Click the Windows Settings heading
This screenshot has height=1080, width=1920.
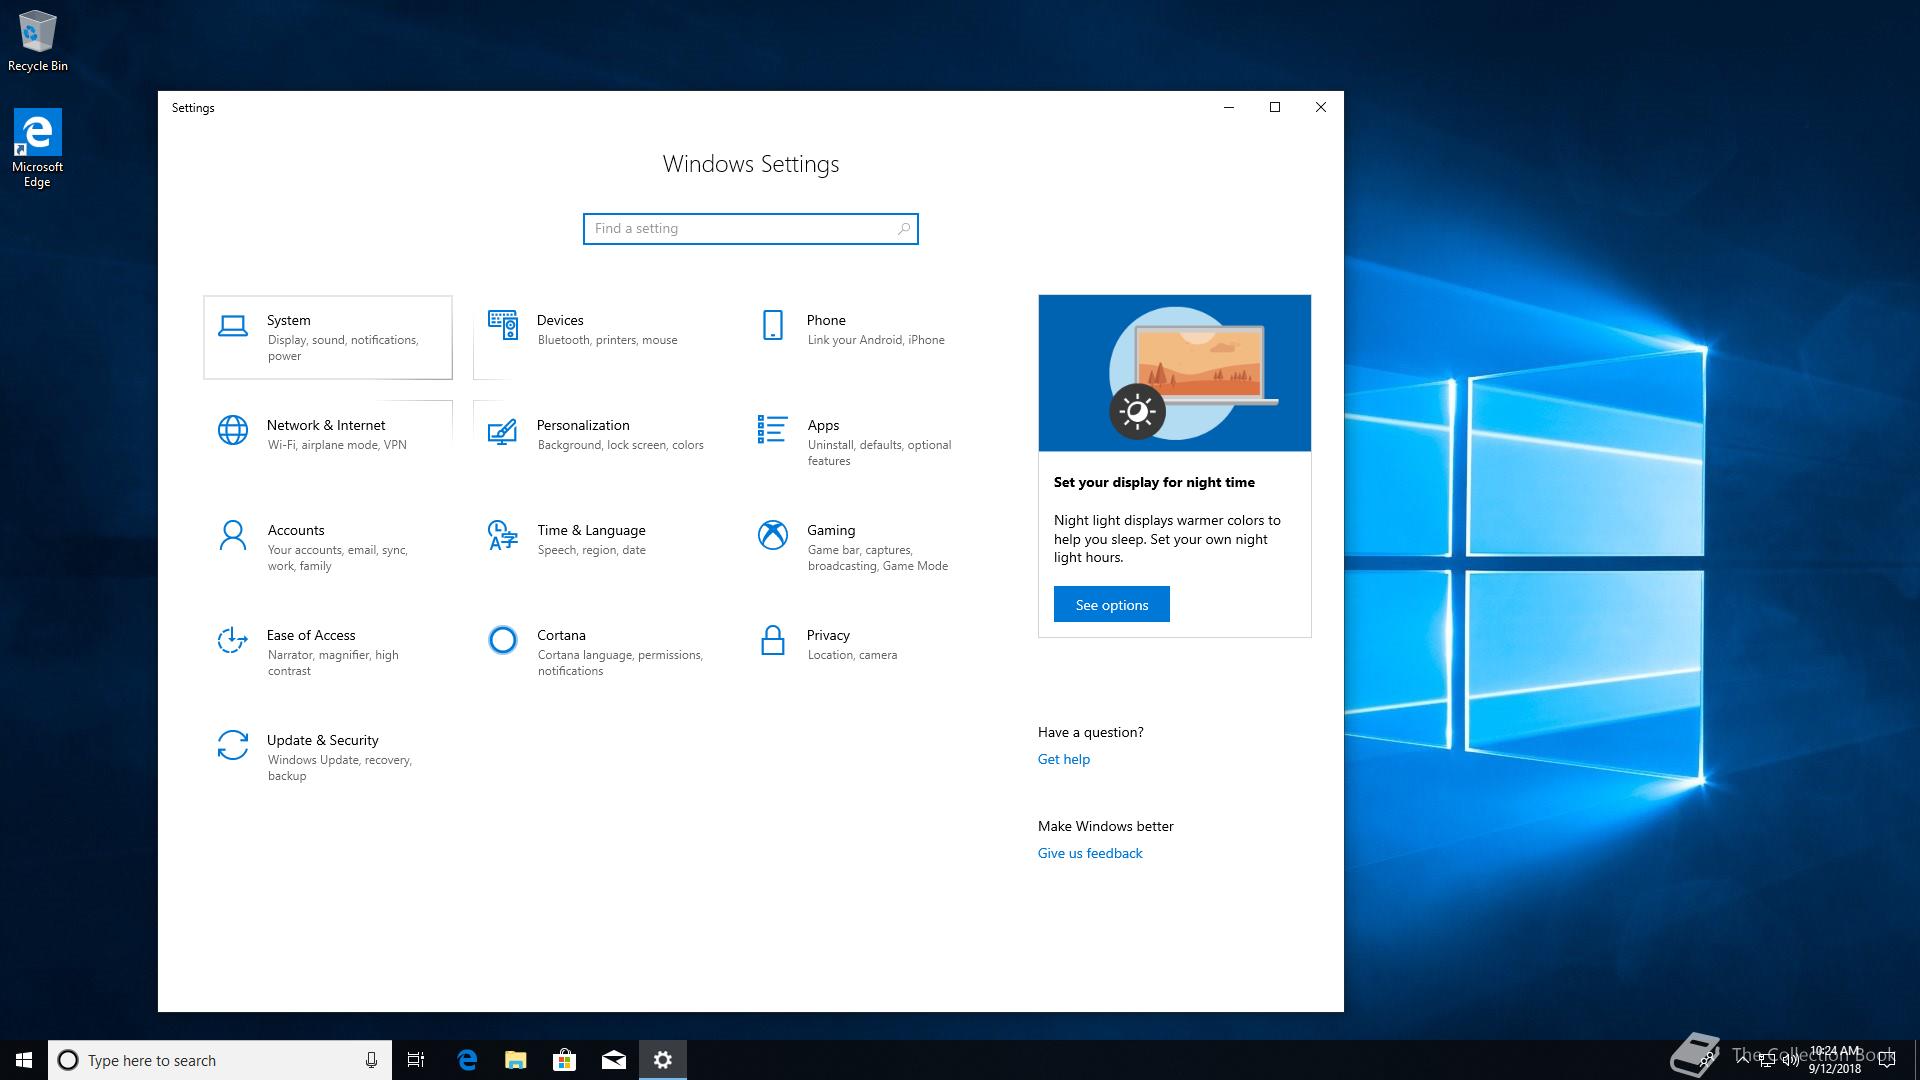751,164
